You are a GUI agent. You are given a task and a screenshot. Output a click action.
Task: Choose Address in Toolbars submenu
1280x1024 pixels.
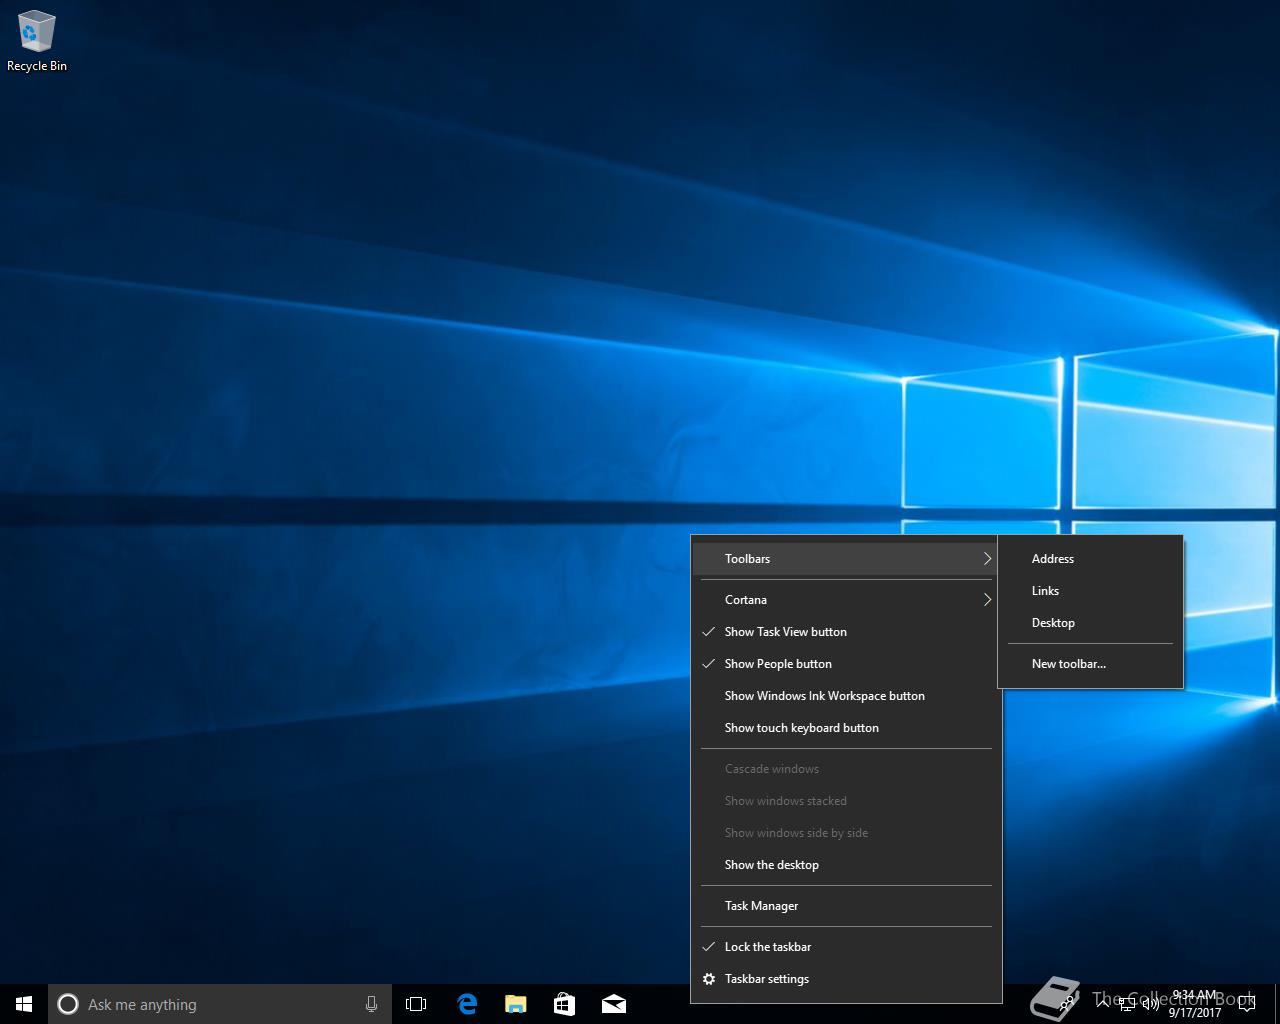[1052, 559]
